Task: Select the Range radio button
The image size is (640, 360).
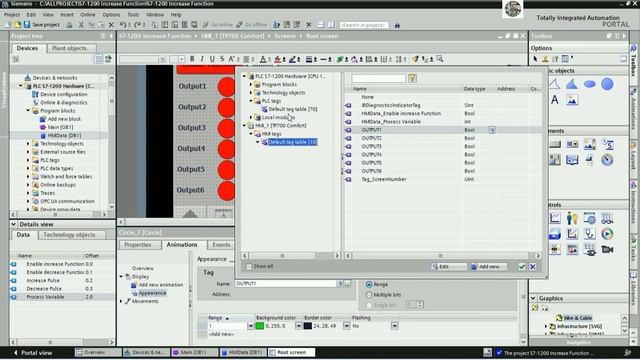Action: tap(369, 284)
